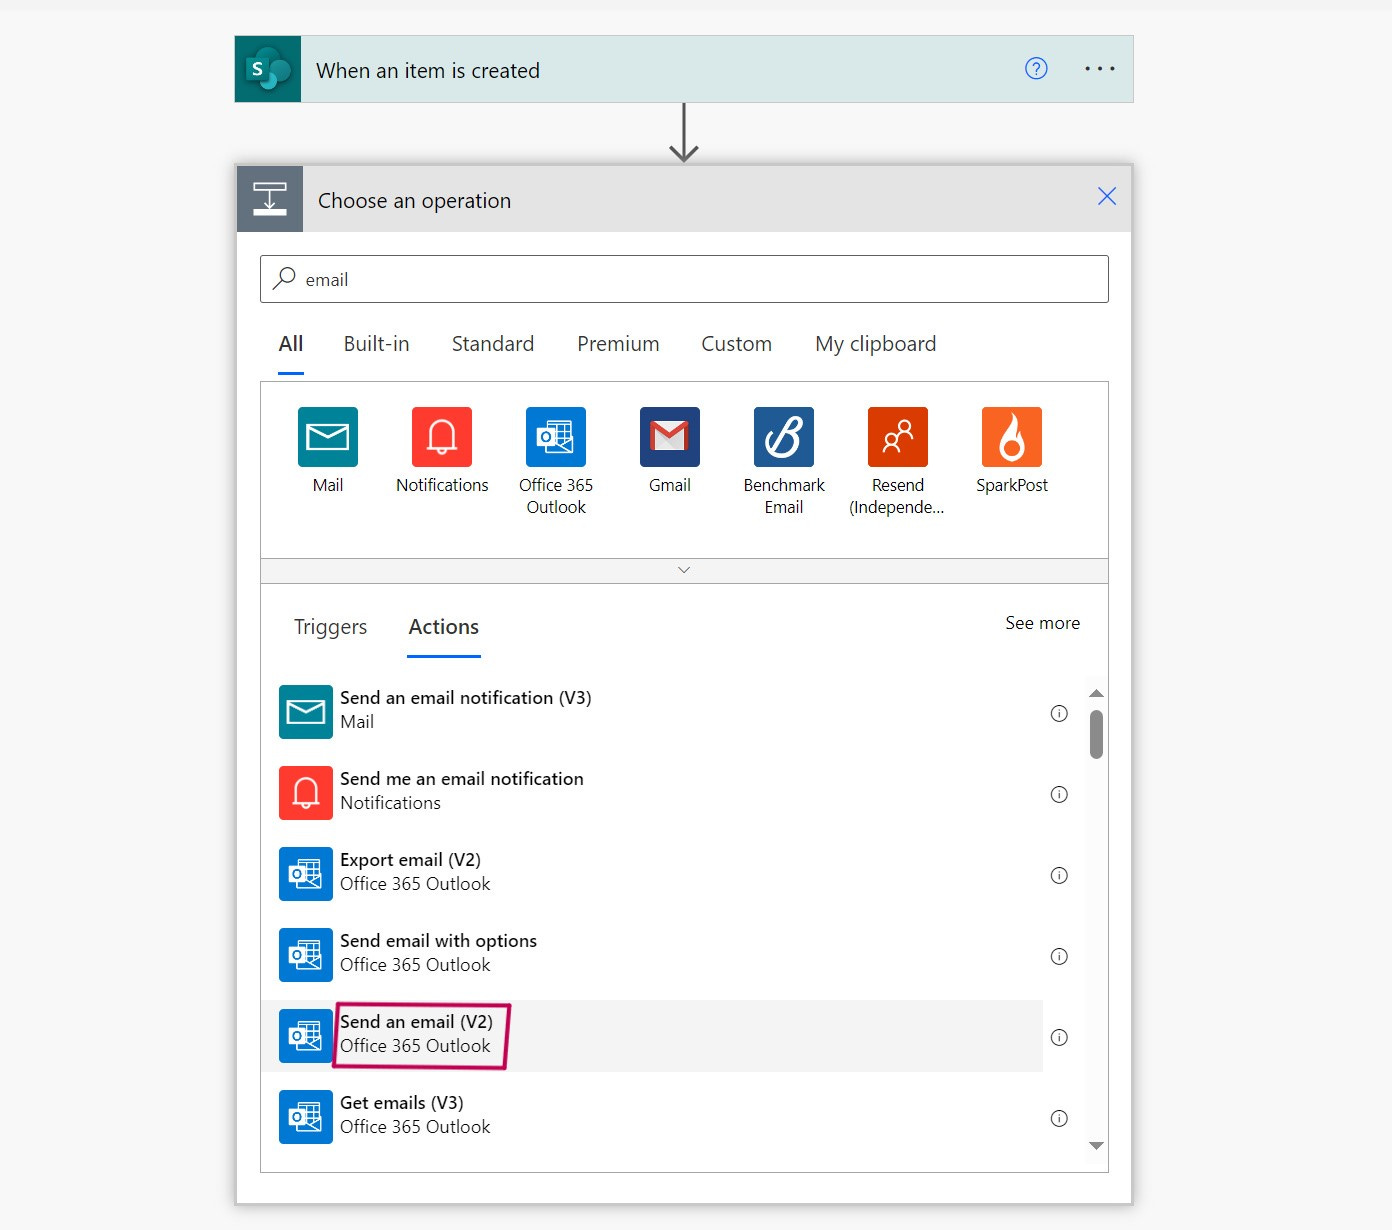Click the bell icon for Send me an email notification

point(306,793)
